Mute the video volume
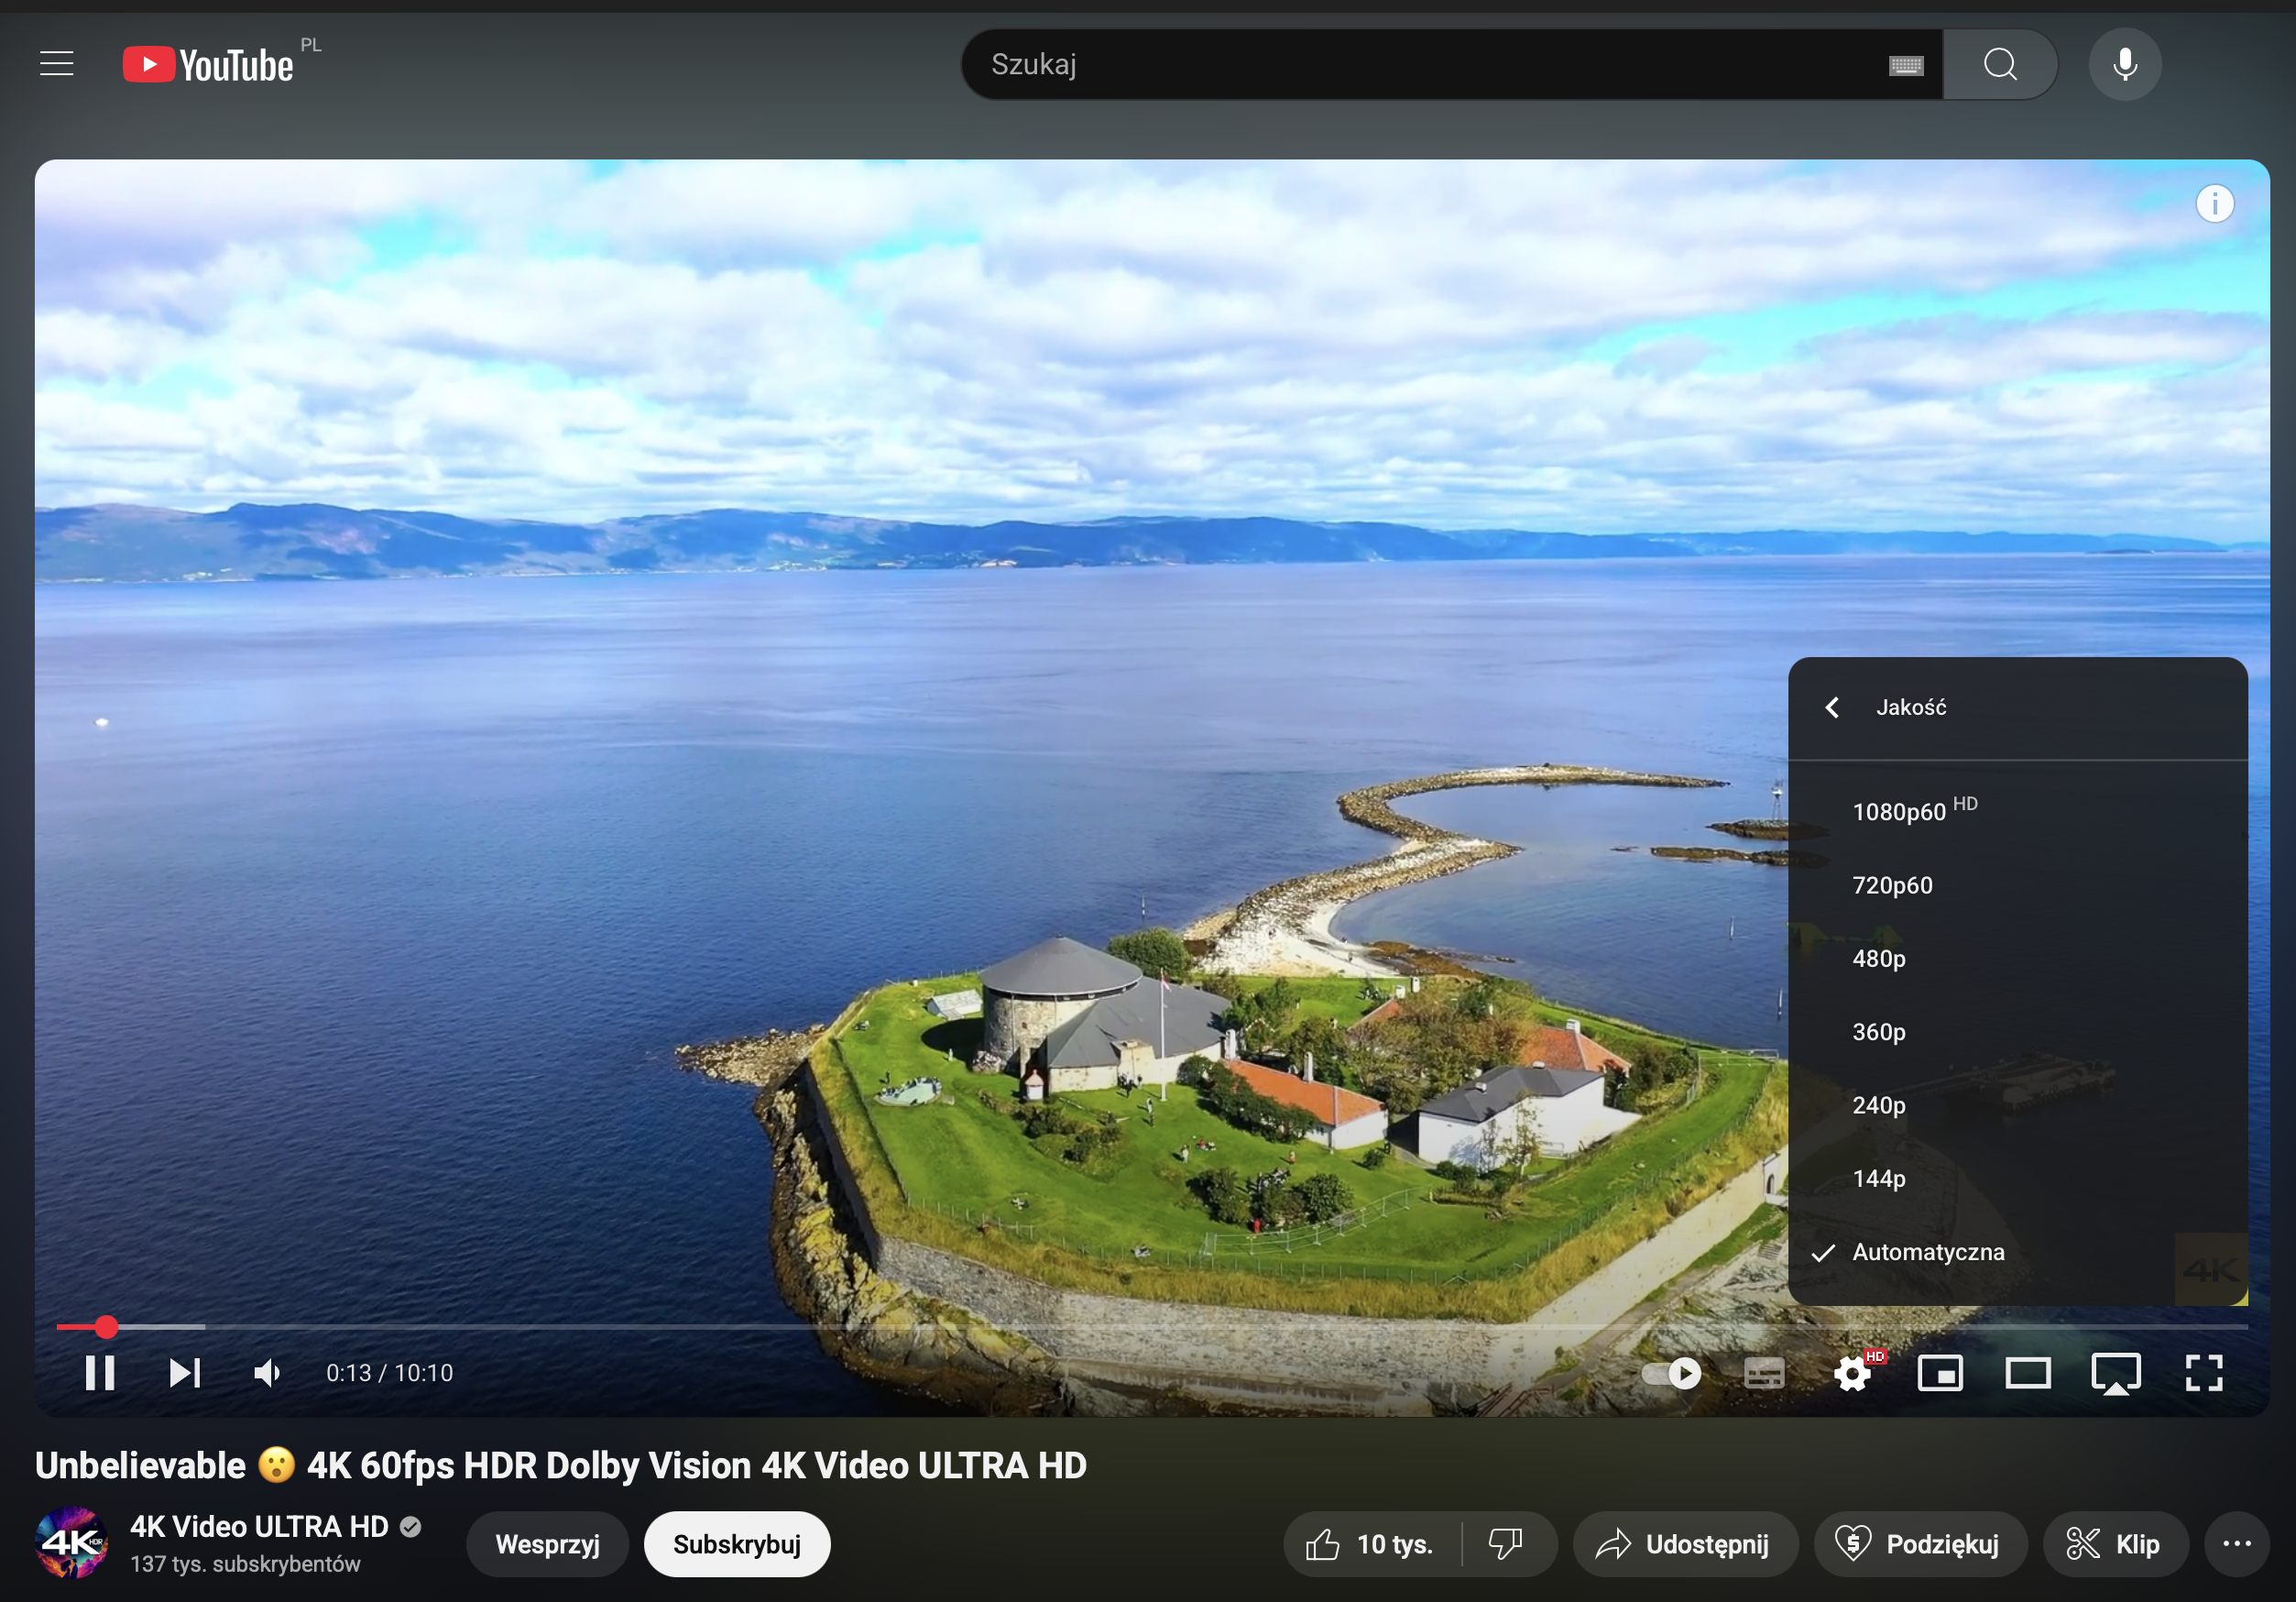The height and width of the screenshot is (1602, 2296). coord(267,1372)
